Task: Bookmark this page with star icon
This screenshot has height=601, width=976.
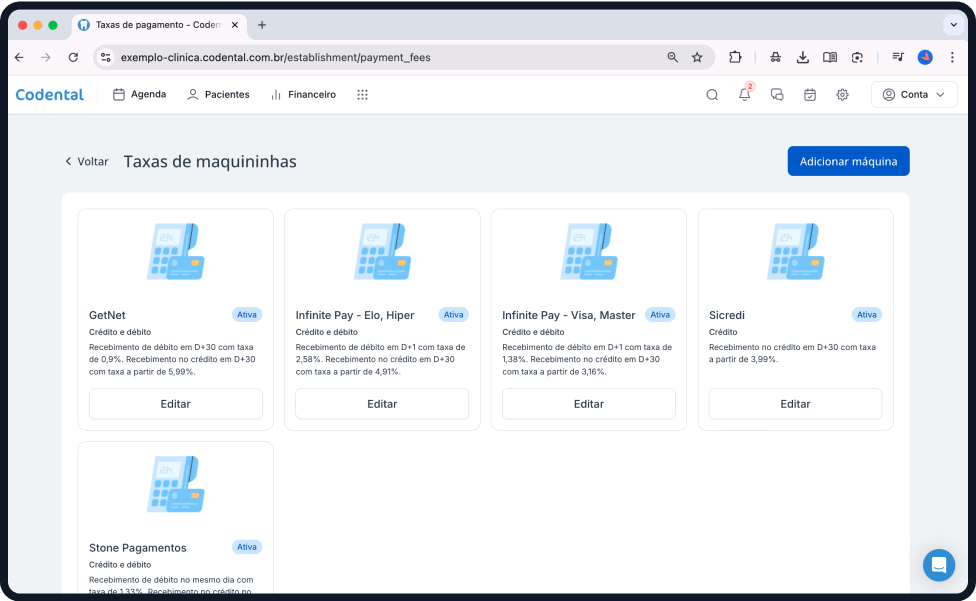Action: click(x=697, y=57)
